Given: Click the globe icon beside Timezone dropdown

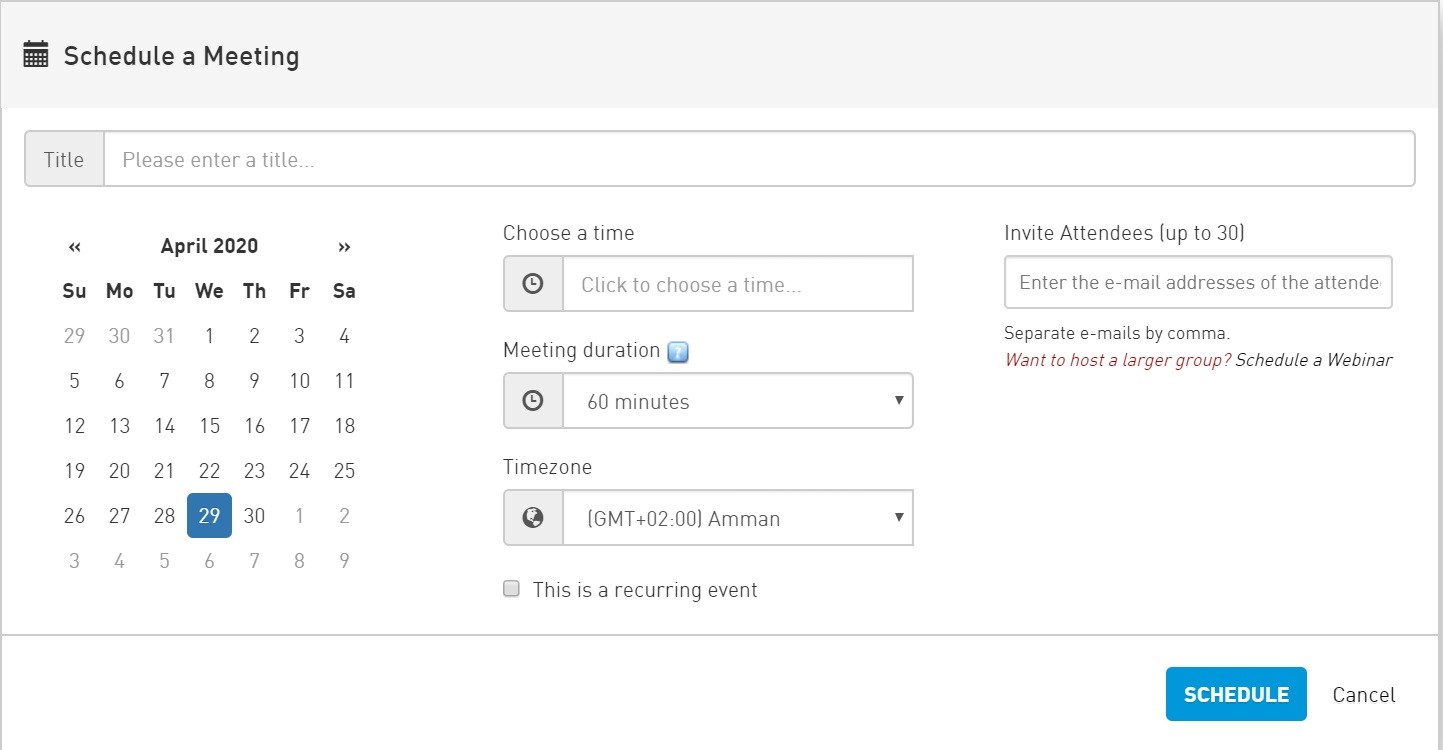Looking at the screenshot, I should click(533, 518).
